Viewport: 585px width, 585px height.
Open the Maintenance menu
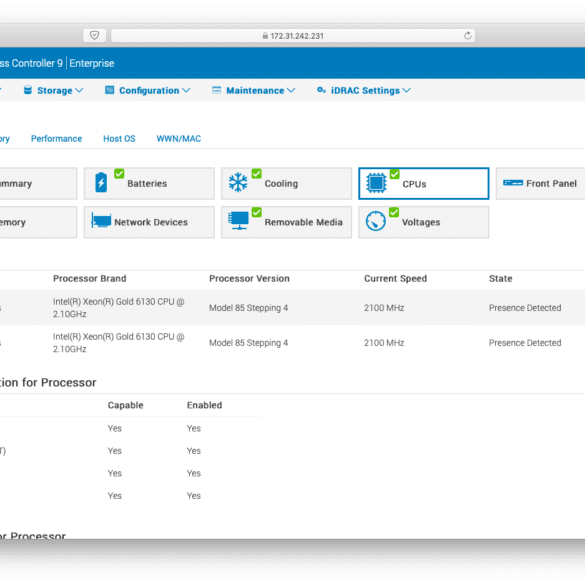click(x=253, y=90)
